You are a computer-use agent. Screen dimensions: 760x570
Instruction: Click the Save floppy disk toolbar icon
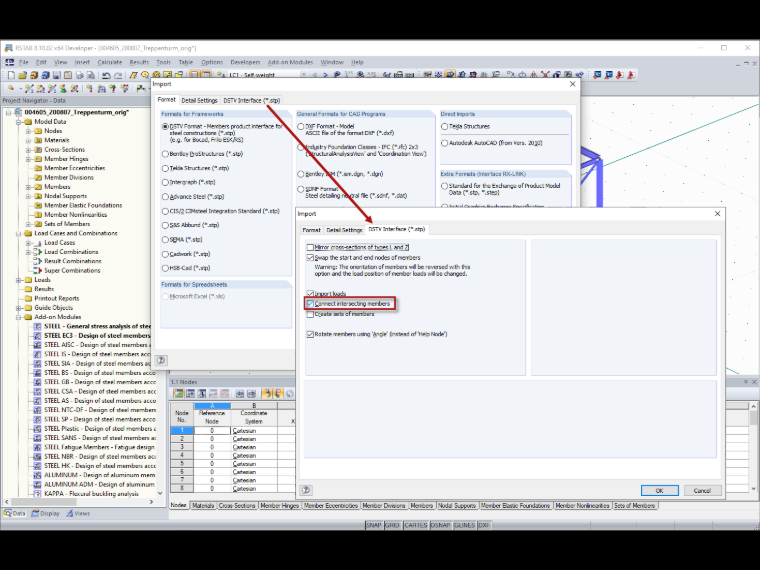pos(57,75)
